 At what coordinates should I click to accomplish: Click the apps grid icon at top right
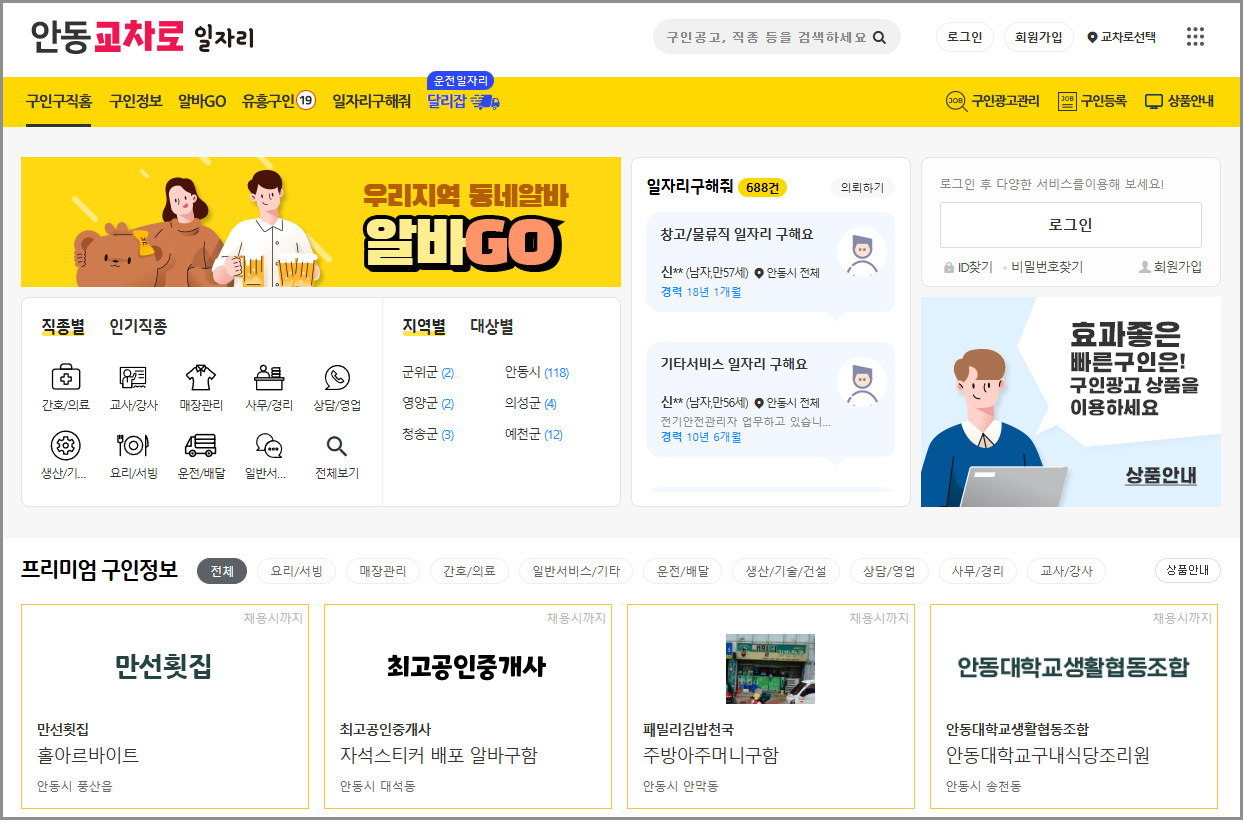[1196, 34]
